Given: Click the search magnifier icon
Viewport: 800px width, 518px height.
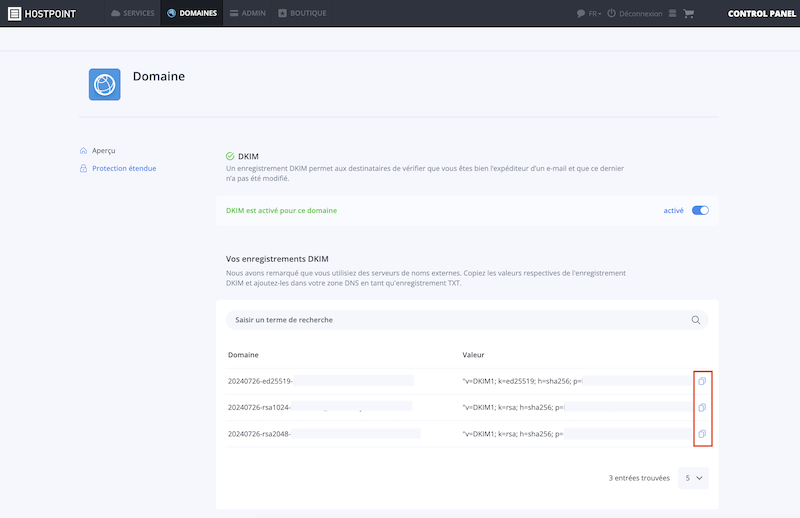Looking at the screenshot, I should pyautogui.click(x=696, y=320).
